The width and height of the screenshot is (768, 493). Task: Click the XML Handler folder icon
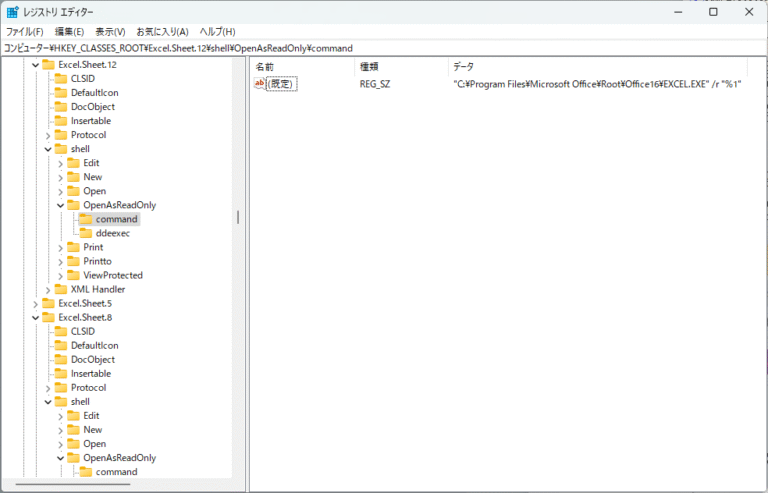point(61,289)
